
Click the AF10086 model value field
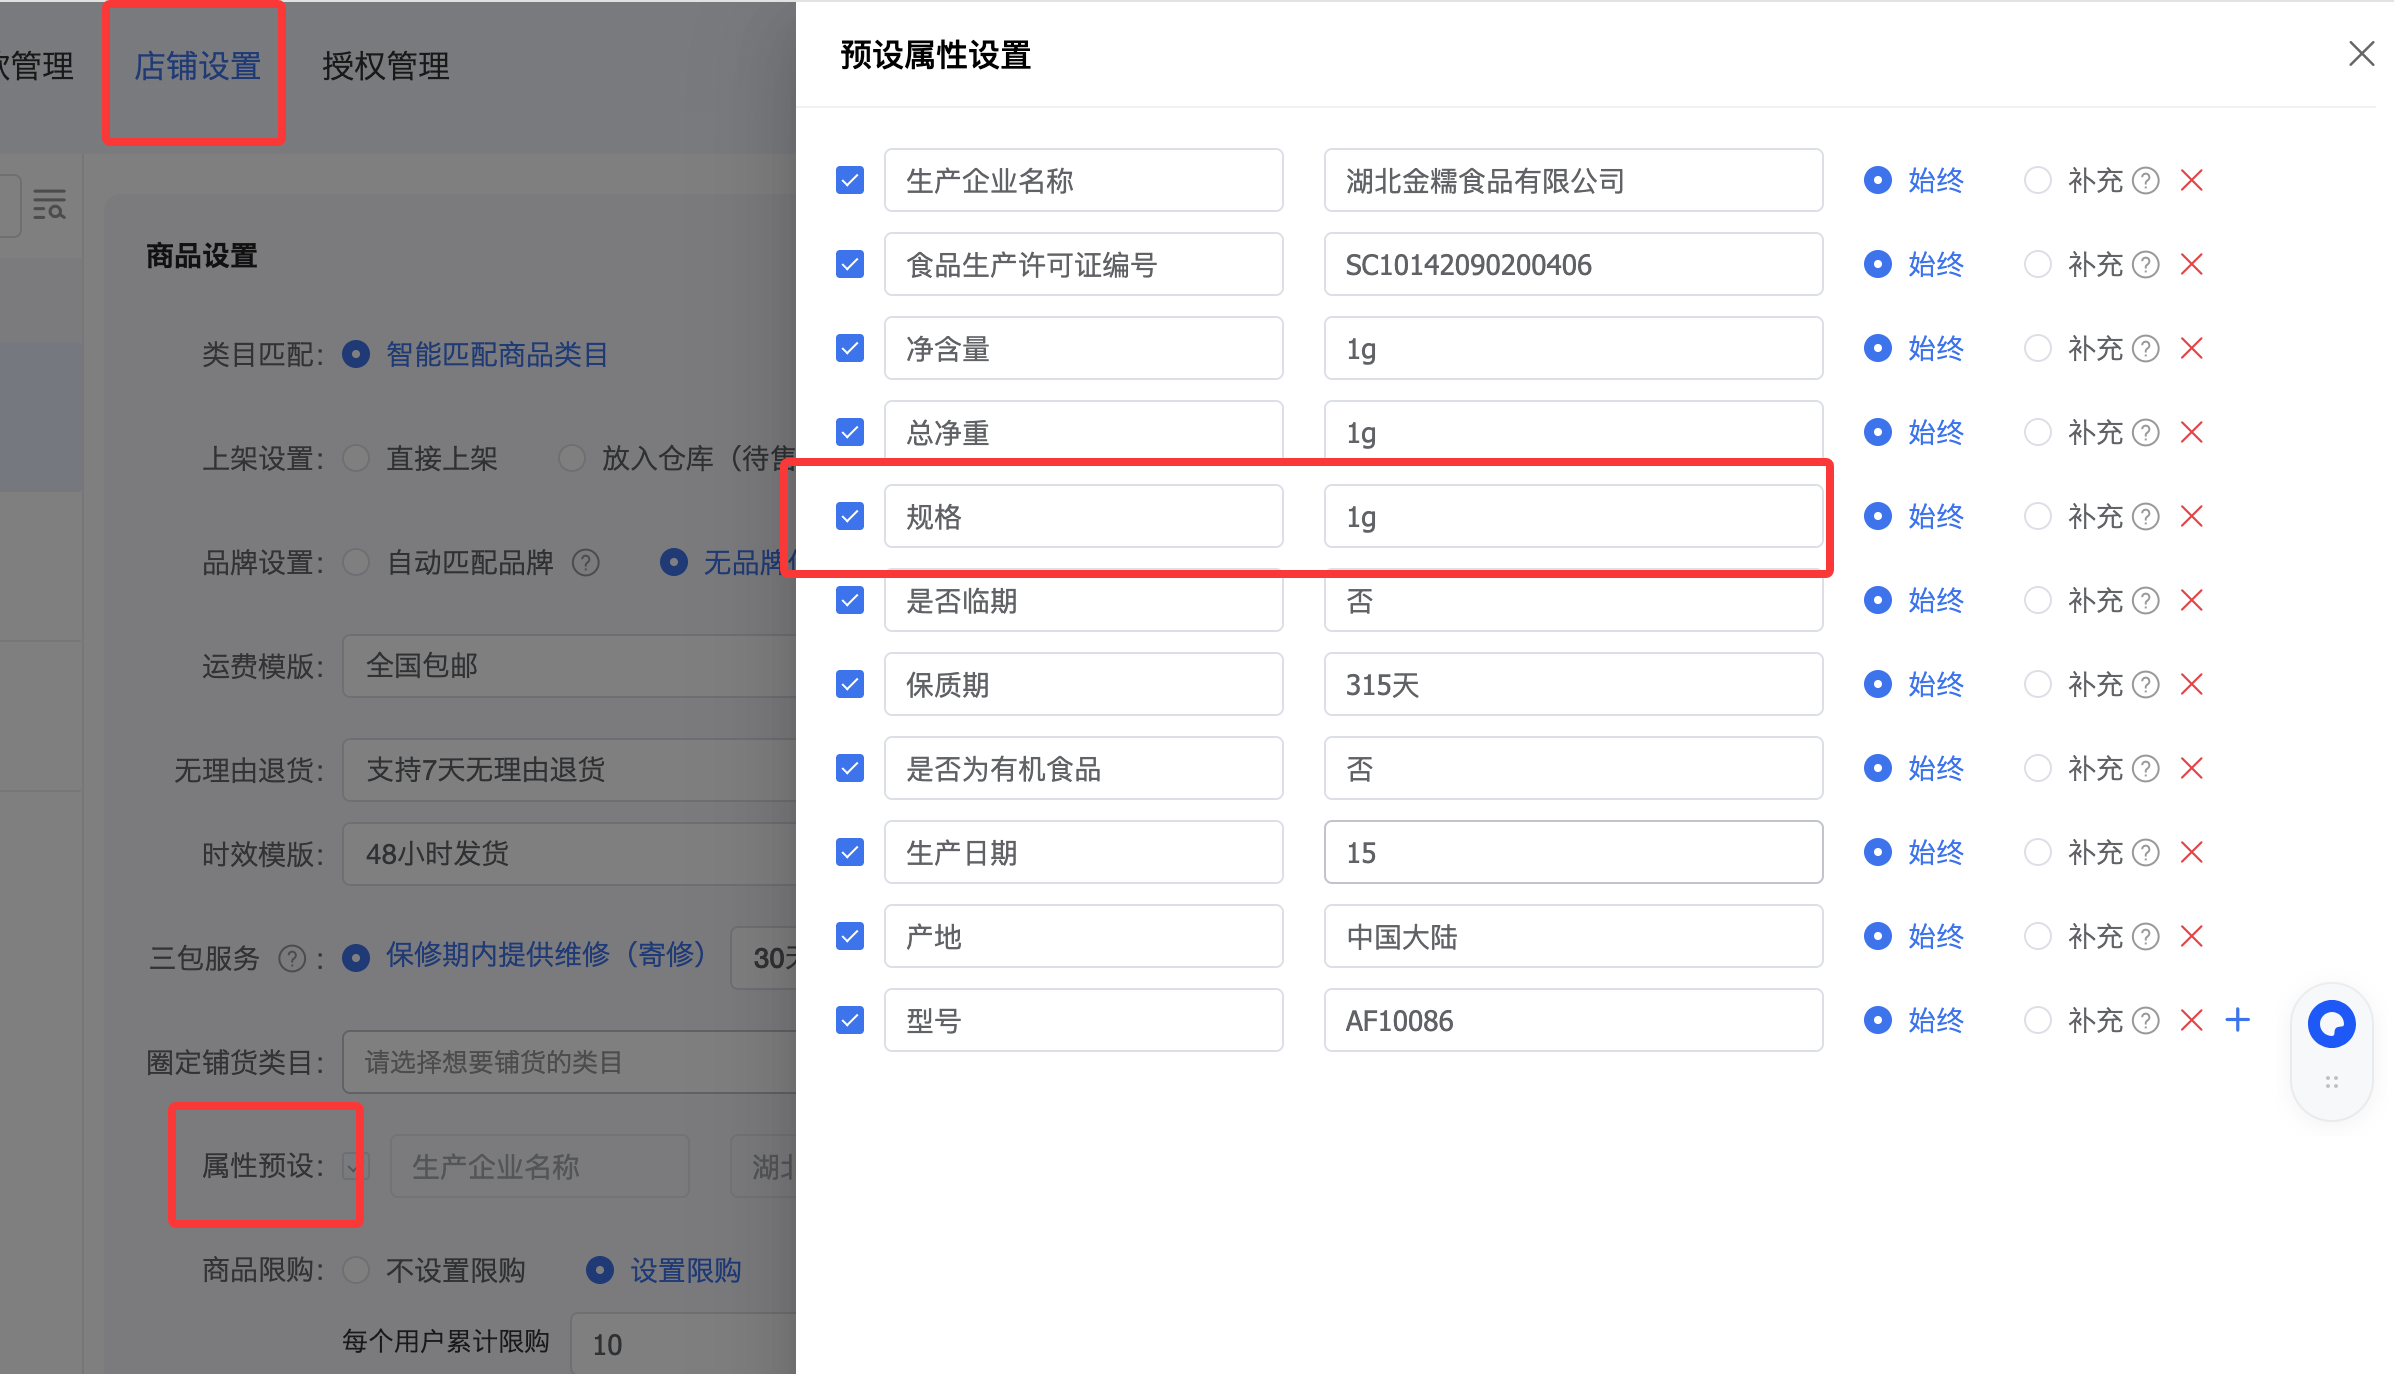(x=1572, y=1021)
